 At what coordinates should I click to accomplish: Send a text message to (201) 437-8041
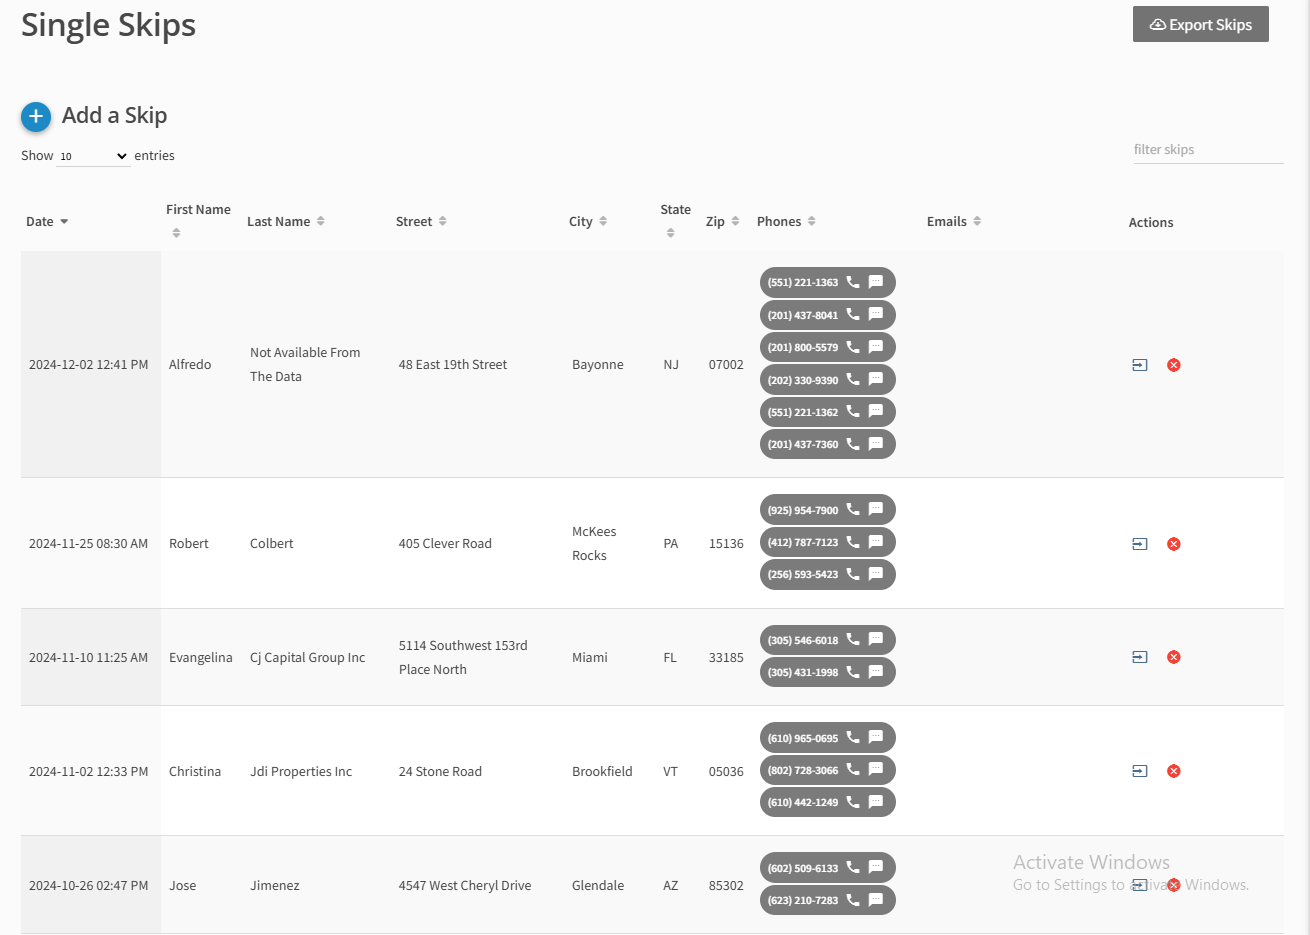[x=876, y=314]
